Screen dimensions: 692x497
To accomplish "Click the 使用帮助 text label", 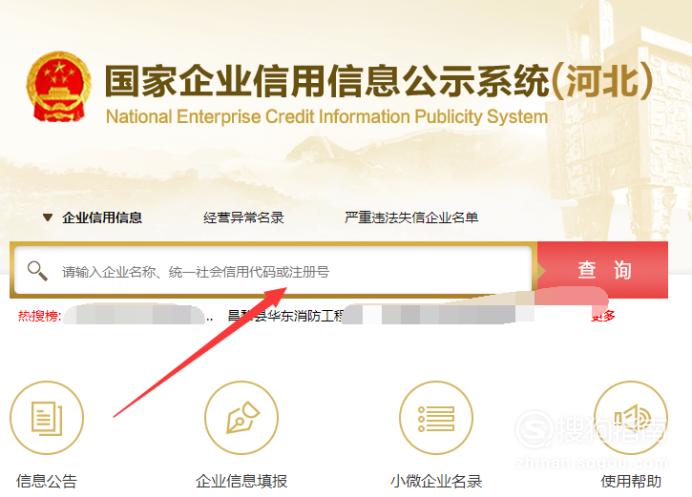I will click(x=631, y=481).
